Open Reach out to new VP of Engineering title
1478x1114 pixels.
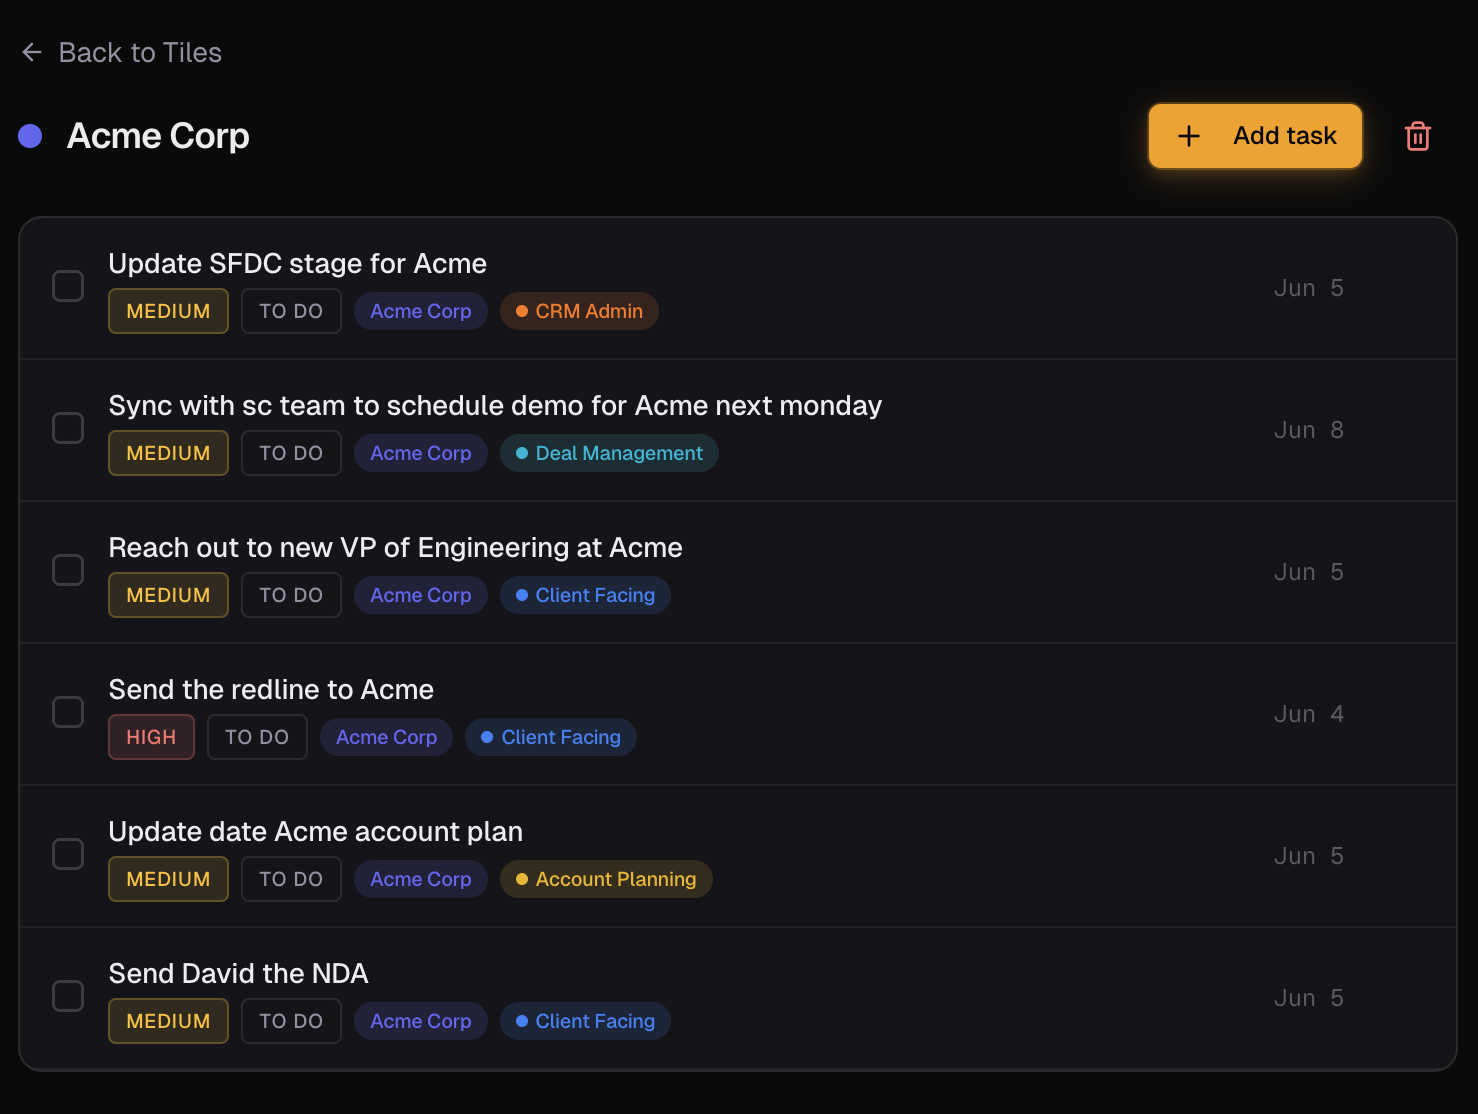395,547
